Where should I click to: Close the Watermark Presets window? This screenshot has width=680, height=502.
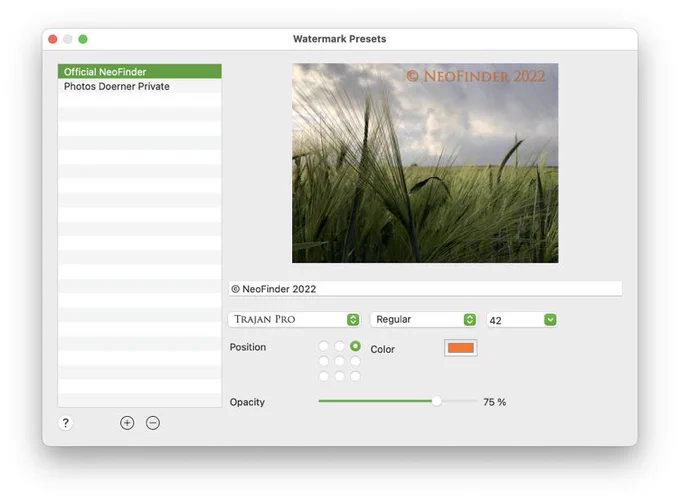point(53,39)
